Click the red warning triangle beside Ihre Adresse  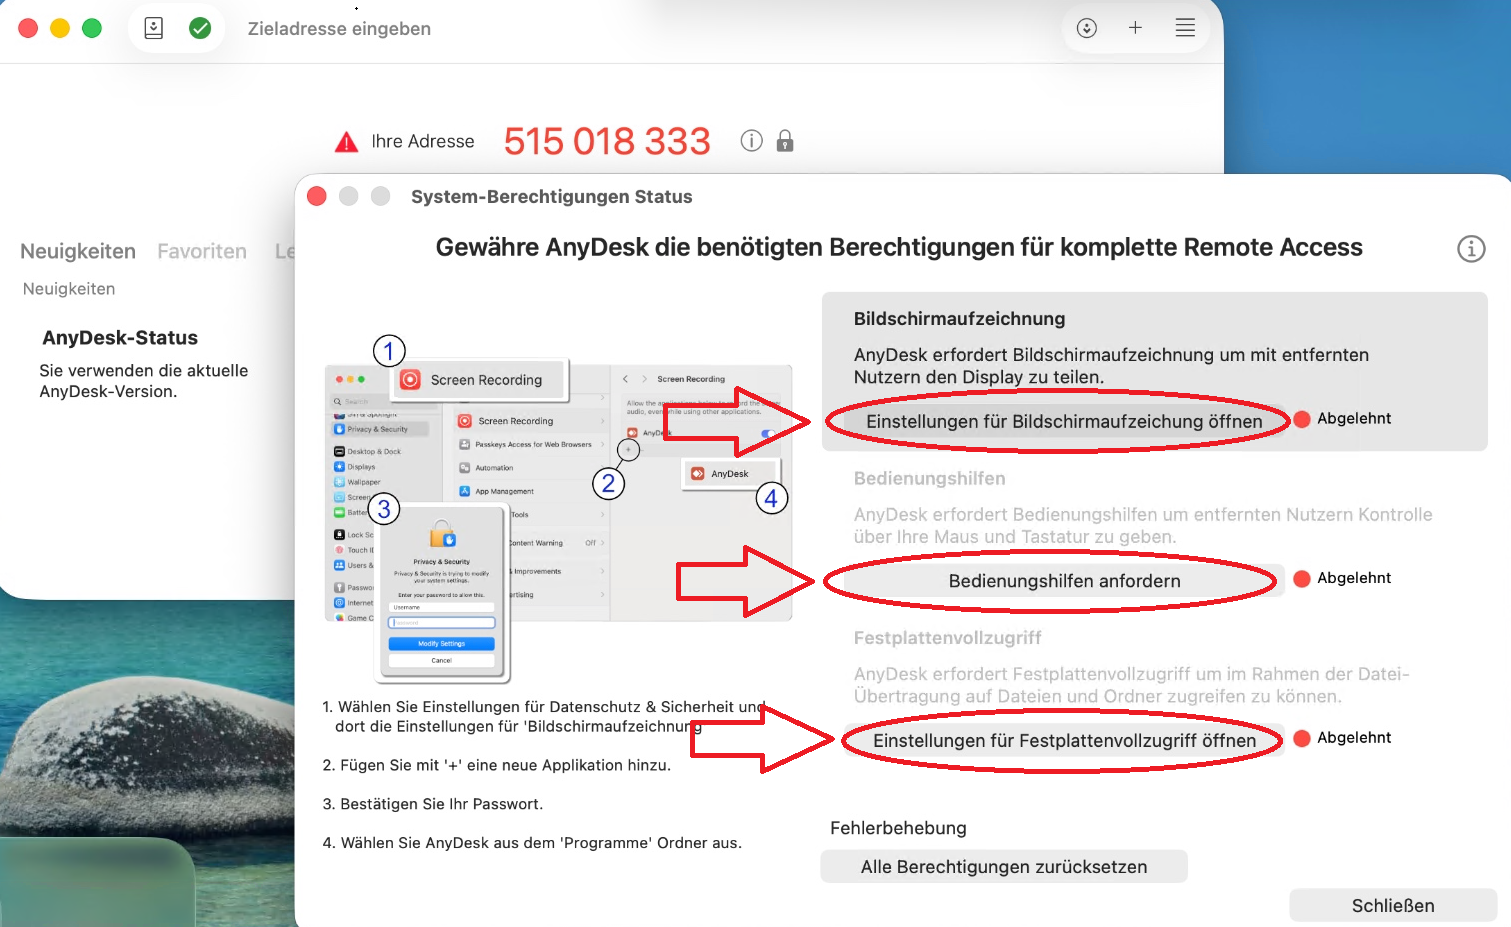(x=346, y=142)
